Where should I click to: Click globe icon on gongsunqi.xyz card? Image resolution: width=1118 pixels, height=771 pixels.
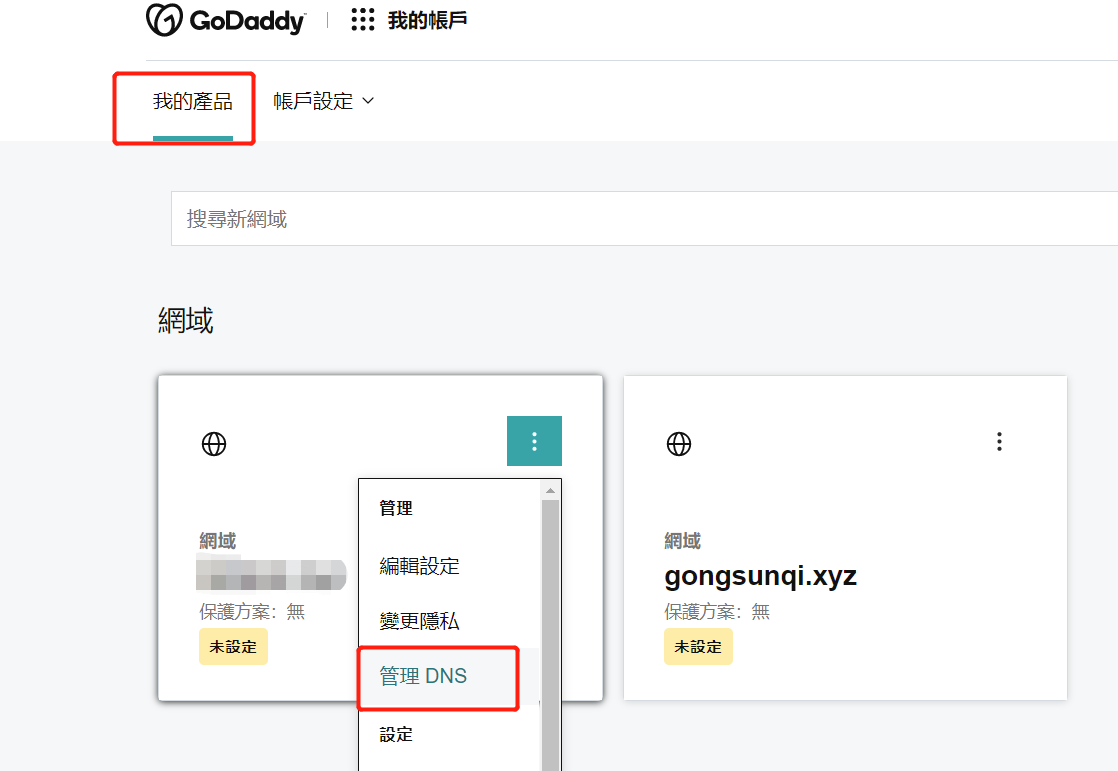coord(679,444)
